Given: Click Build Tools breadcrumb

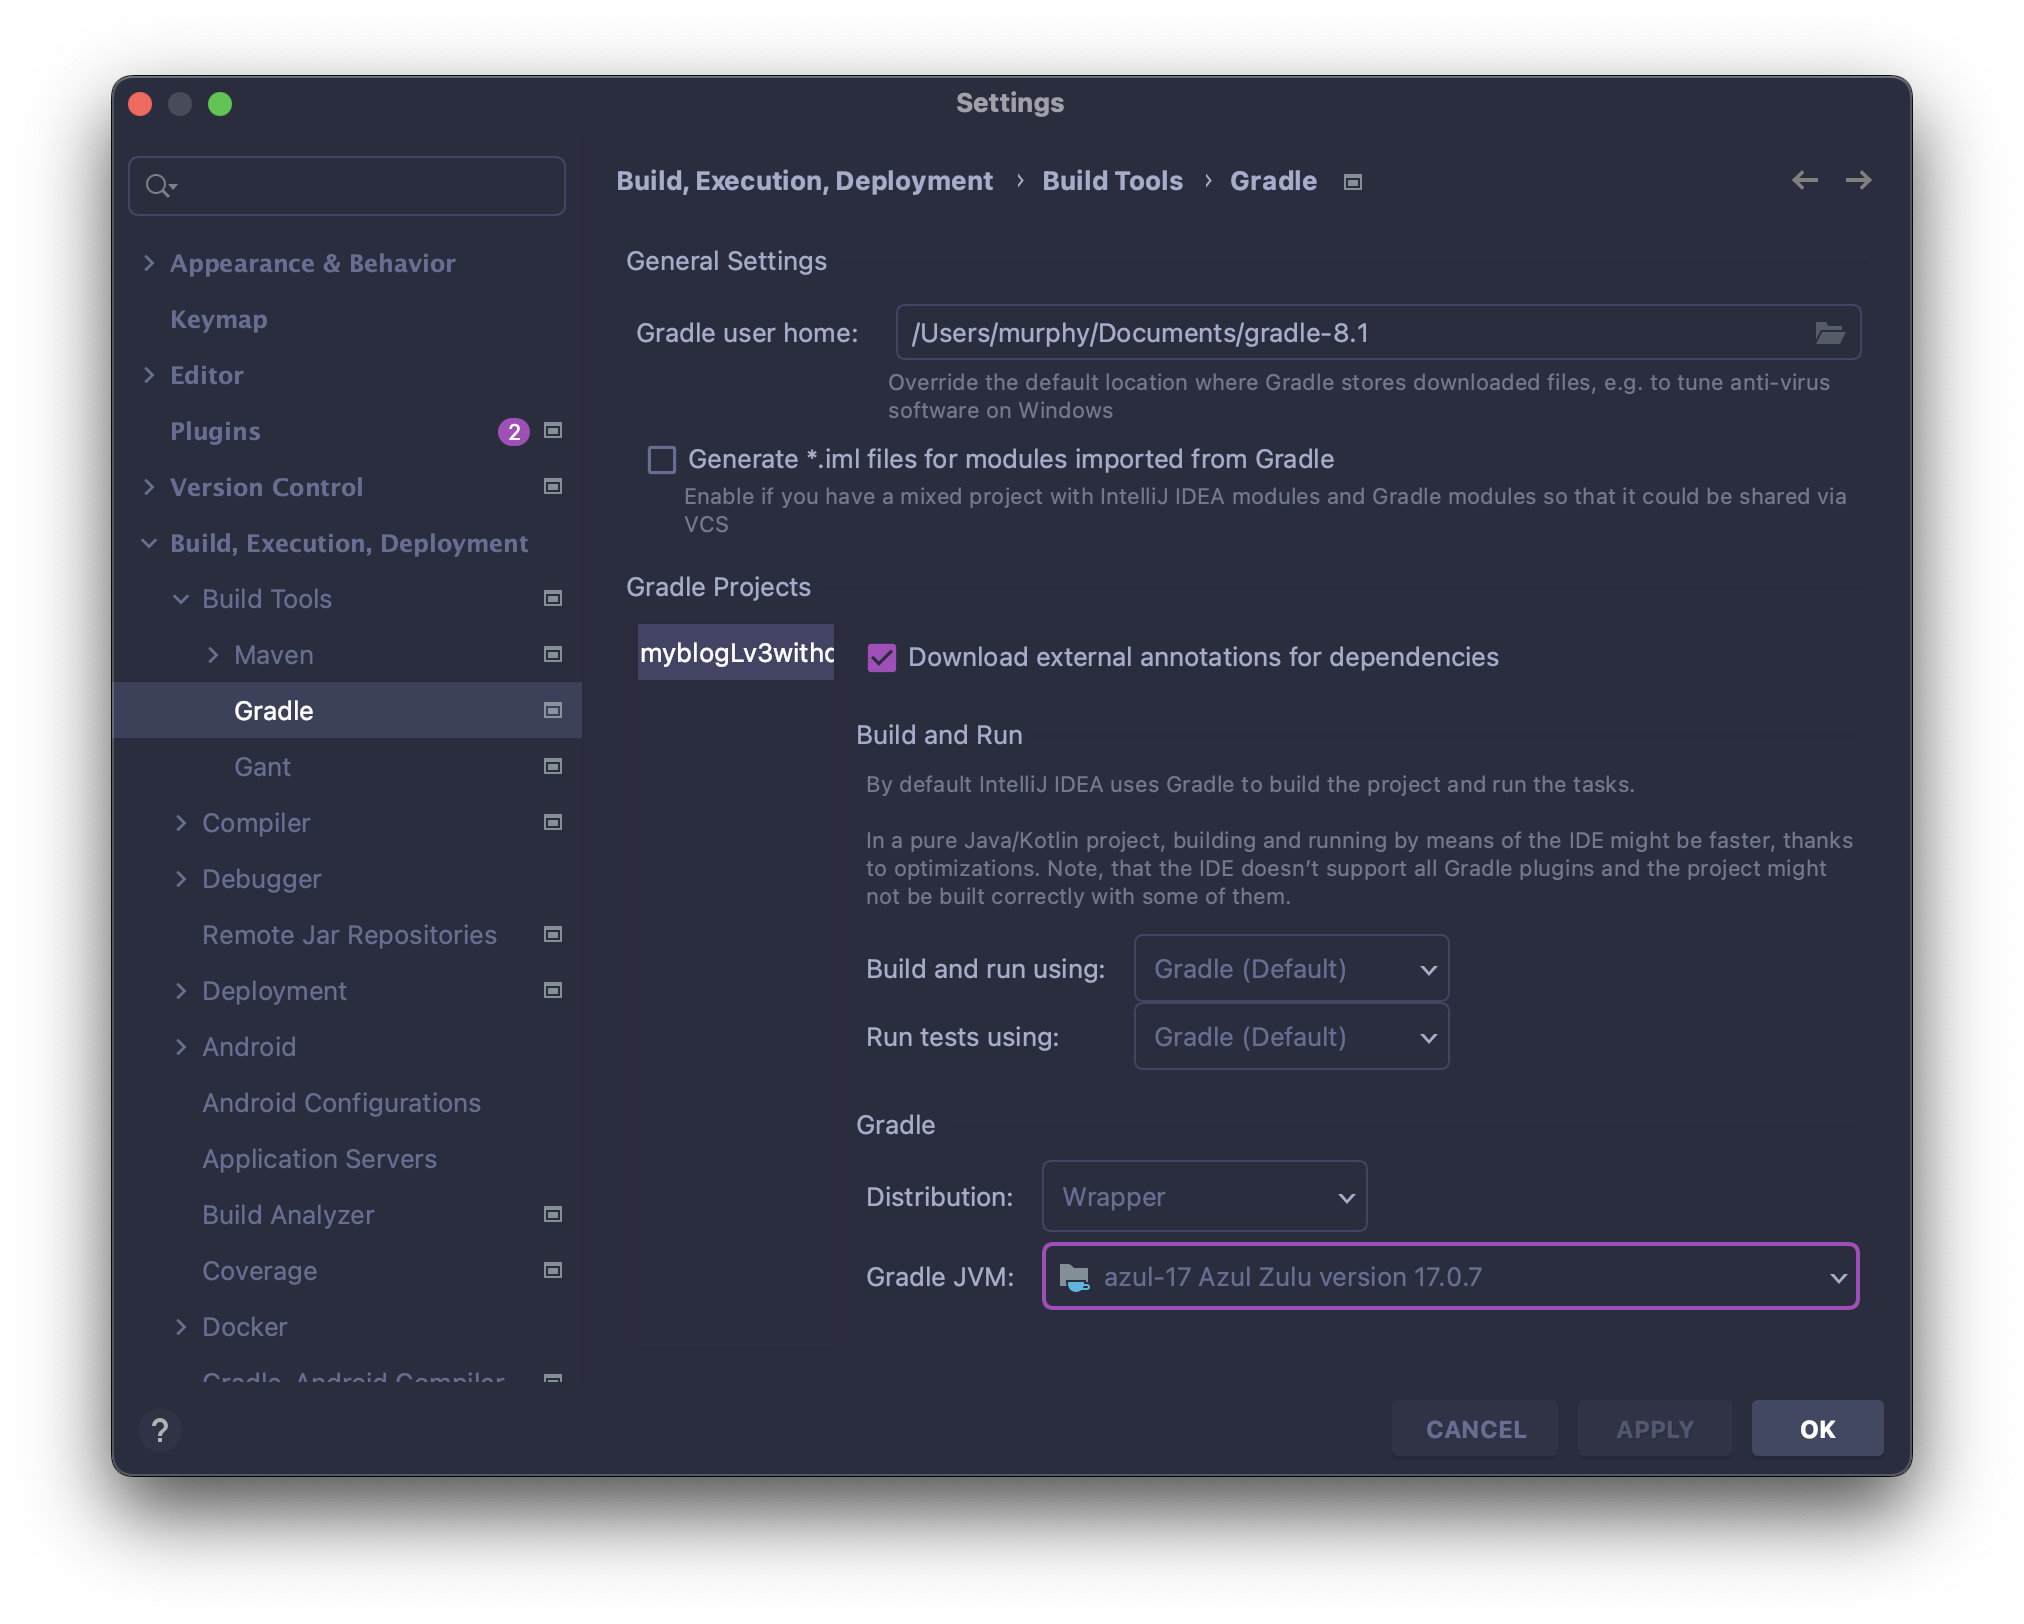Looking at the screenshot, I should [1112, 181].
